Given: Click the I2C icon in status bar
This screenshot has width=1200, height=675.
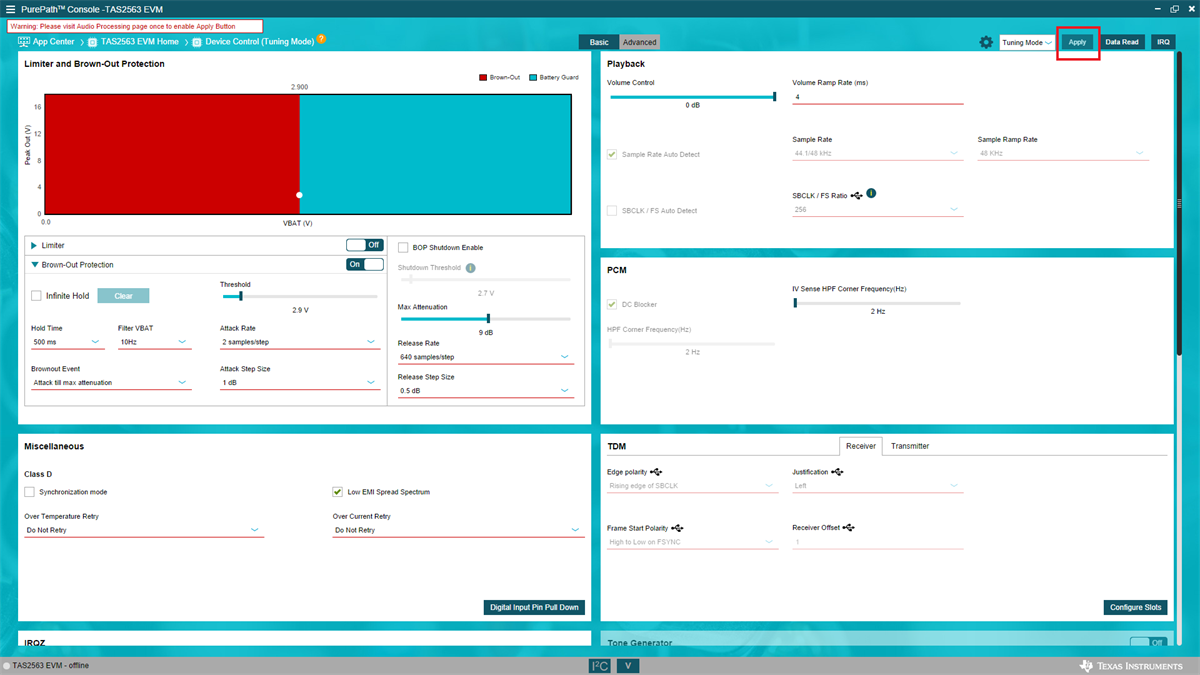Looking at the screenshot, I should point(599,665).
